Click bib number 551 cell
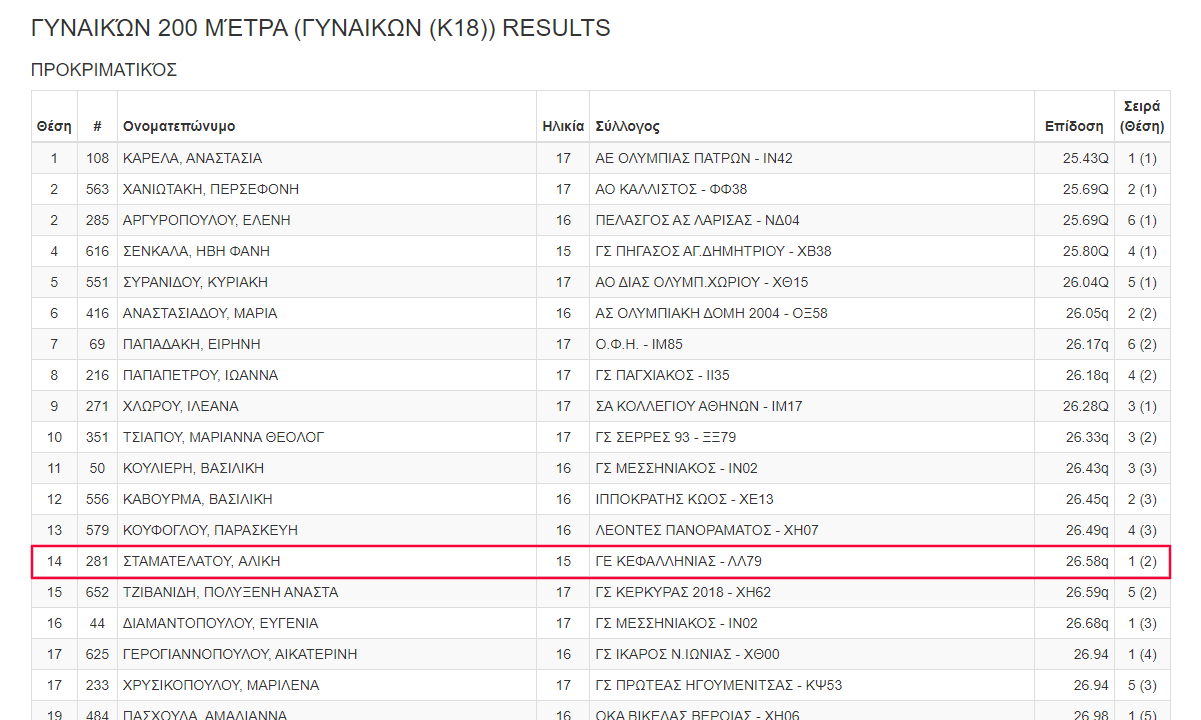Image resolution: width=1201 pixels, height=720 pixels. pyautogui.click(x=97, y=282)
